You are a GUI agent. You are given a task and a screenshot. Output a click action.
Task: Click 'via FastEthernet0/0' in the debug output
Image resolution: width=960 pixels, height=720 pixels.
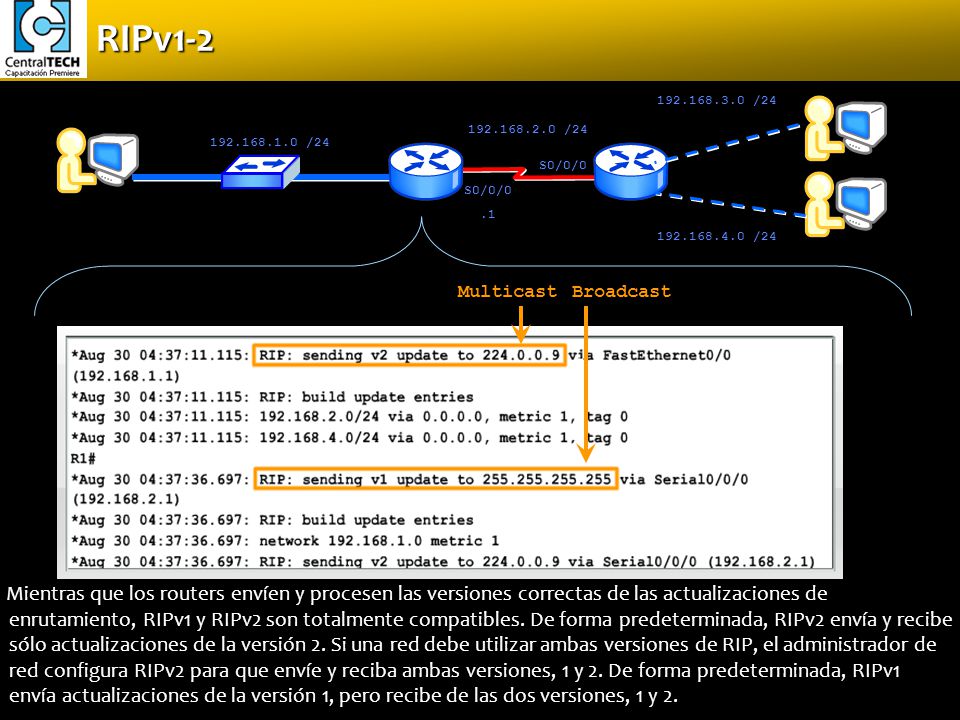[650, 355]
